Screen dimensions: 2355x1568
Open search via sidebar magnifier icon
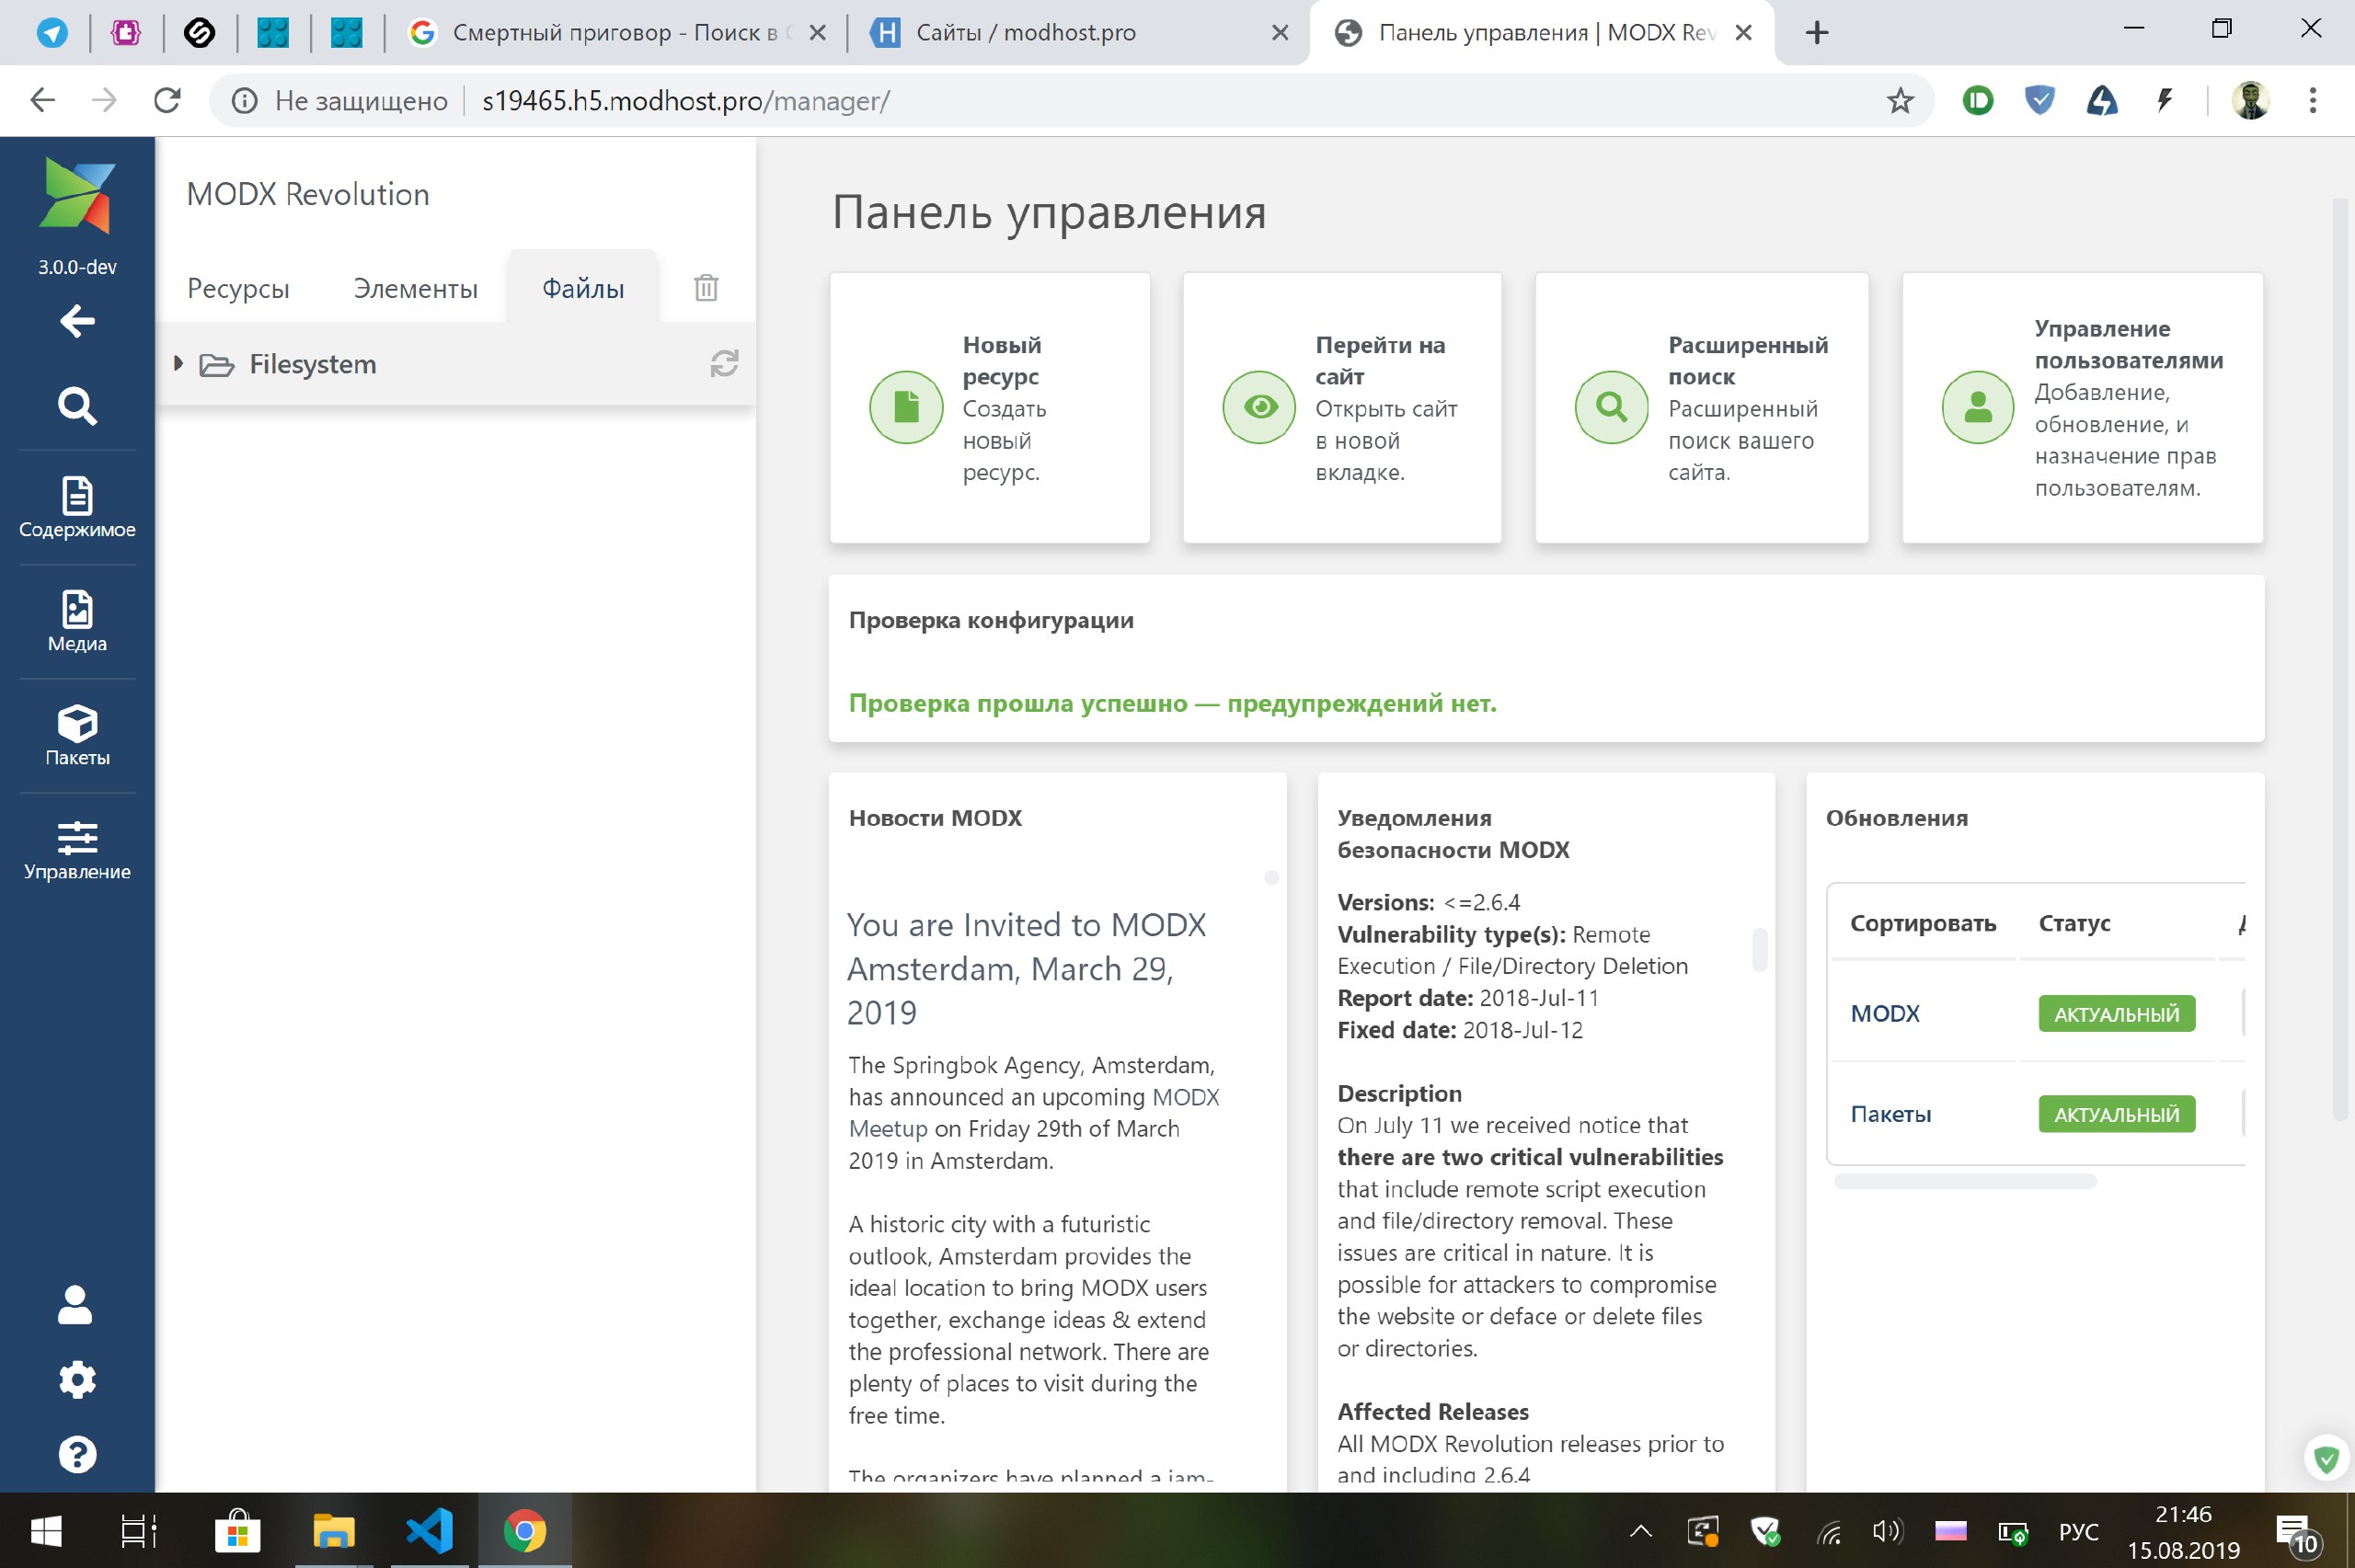click(x=77, y=406)
